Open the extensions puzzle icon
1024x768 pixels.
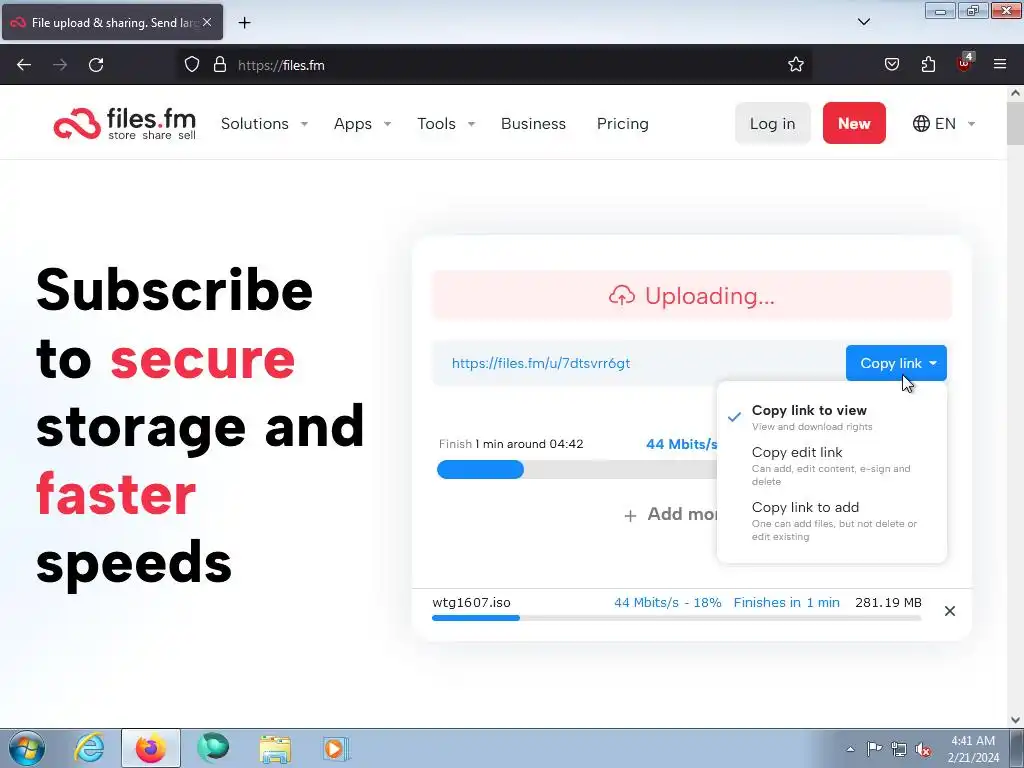click(x=928, y=65)
